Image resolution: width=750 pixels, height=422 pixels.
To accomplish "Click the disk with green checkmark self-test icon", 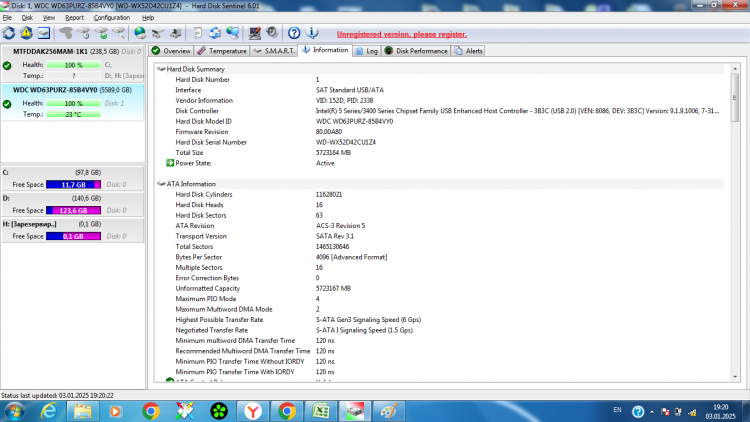I will click(101, 33).
